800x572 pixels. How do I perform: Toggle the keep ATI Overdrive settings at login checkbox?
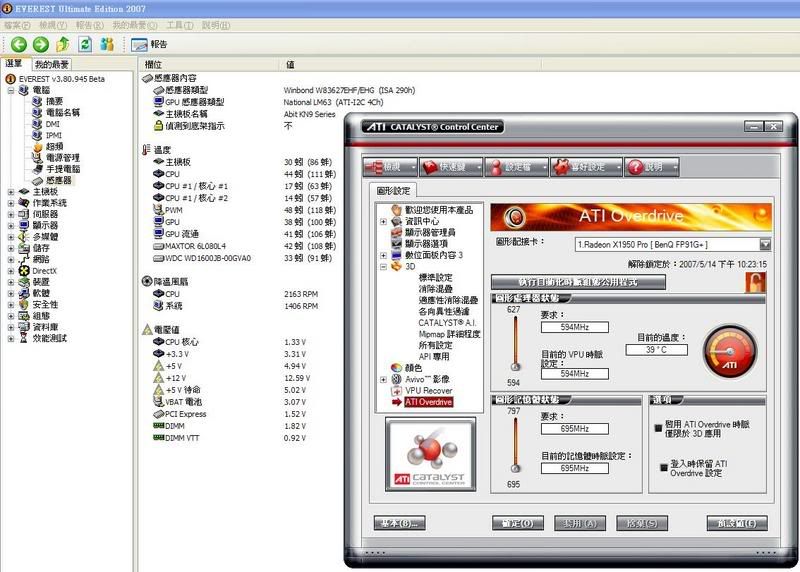click(x=663, y=465)
